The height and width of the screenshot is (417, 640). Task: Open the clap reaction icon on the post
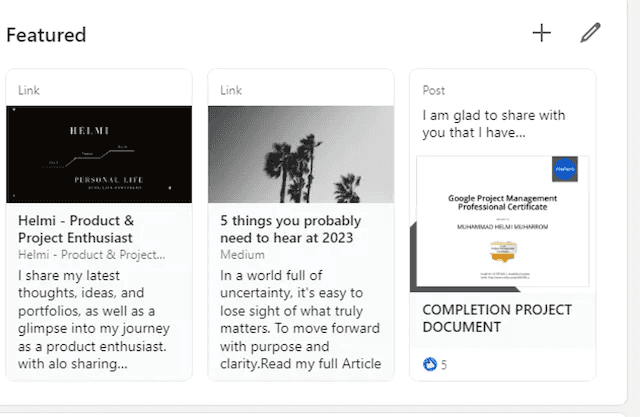coord(429,364)
